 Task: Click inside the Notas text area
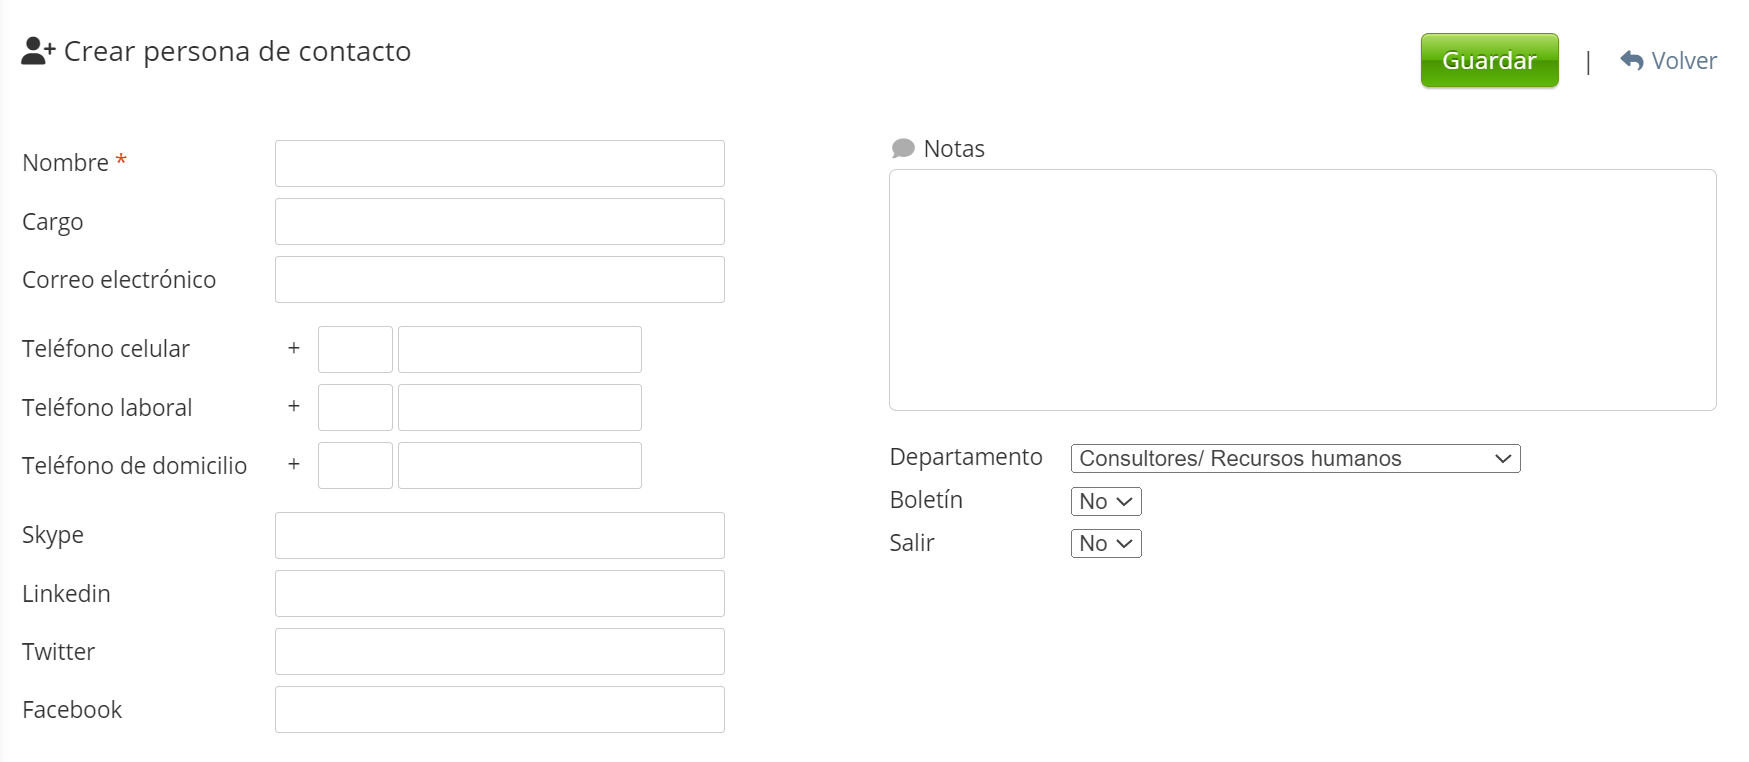(x=1302, y=290)
